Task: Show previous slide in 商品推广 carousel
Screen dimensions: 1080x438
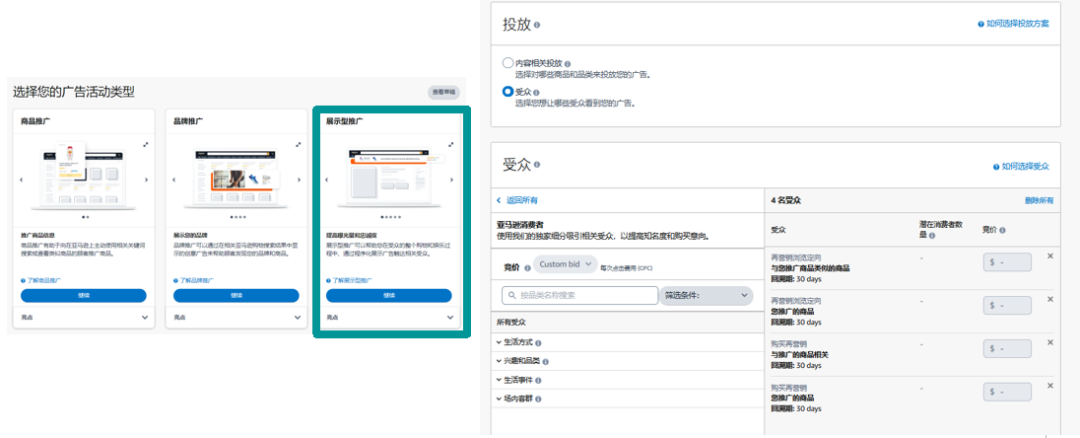Action: 21,180
